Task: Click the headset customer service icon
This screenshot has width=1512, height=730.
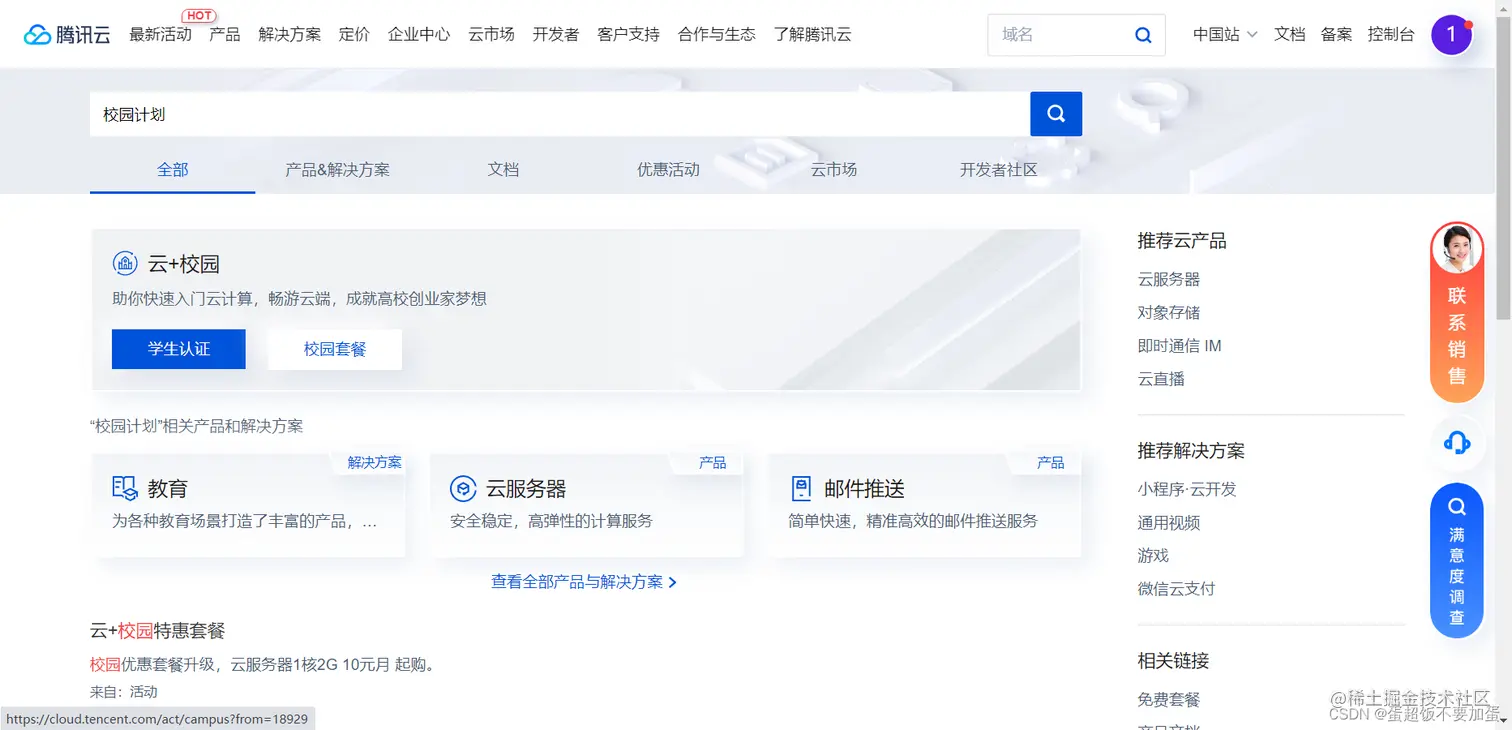Action: pos(1457,441)
